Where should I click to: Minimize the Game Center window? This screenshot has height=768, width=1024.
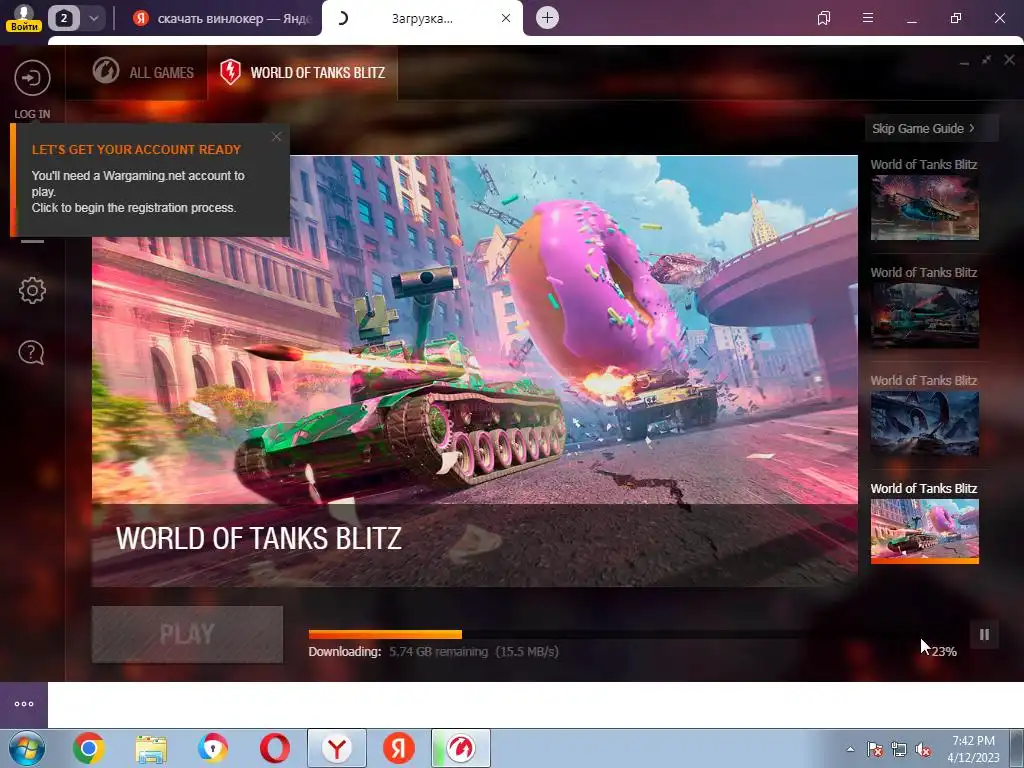point(965,61)
